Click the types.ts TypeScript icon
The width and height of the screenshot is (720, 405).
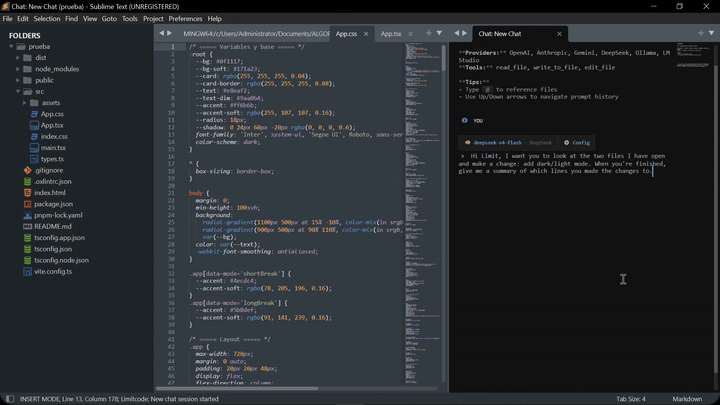coord(34,159)
